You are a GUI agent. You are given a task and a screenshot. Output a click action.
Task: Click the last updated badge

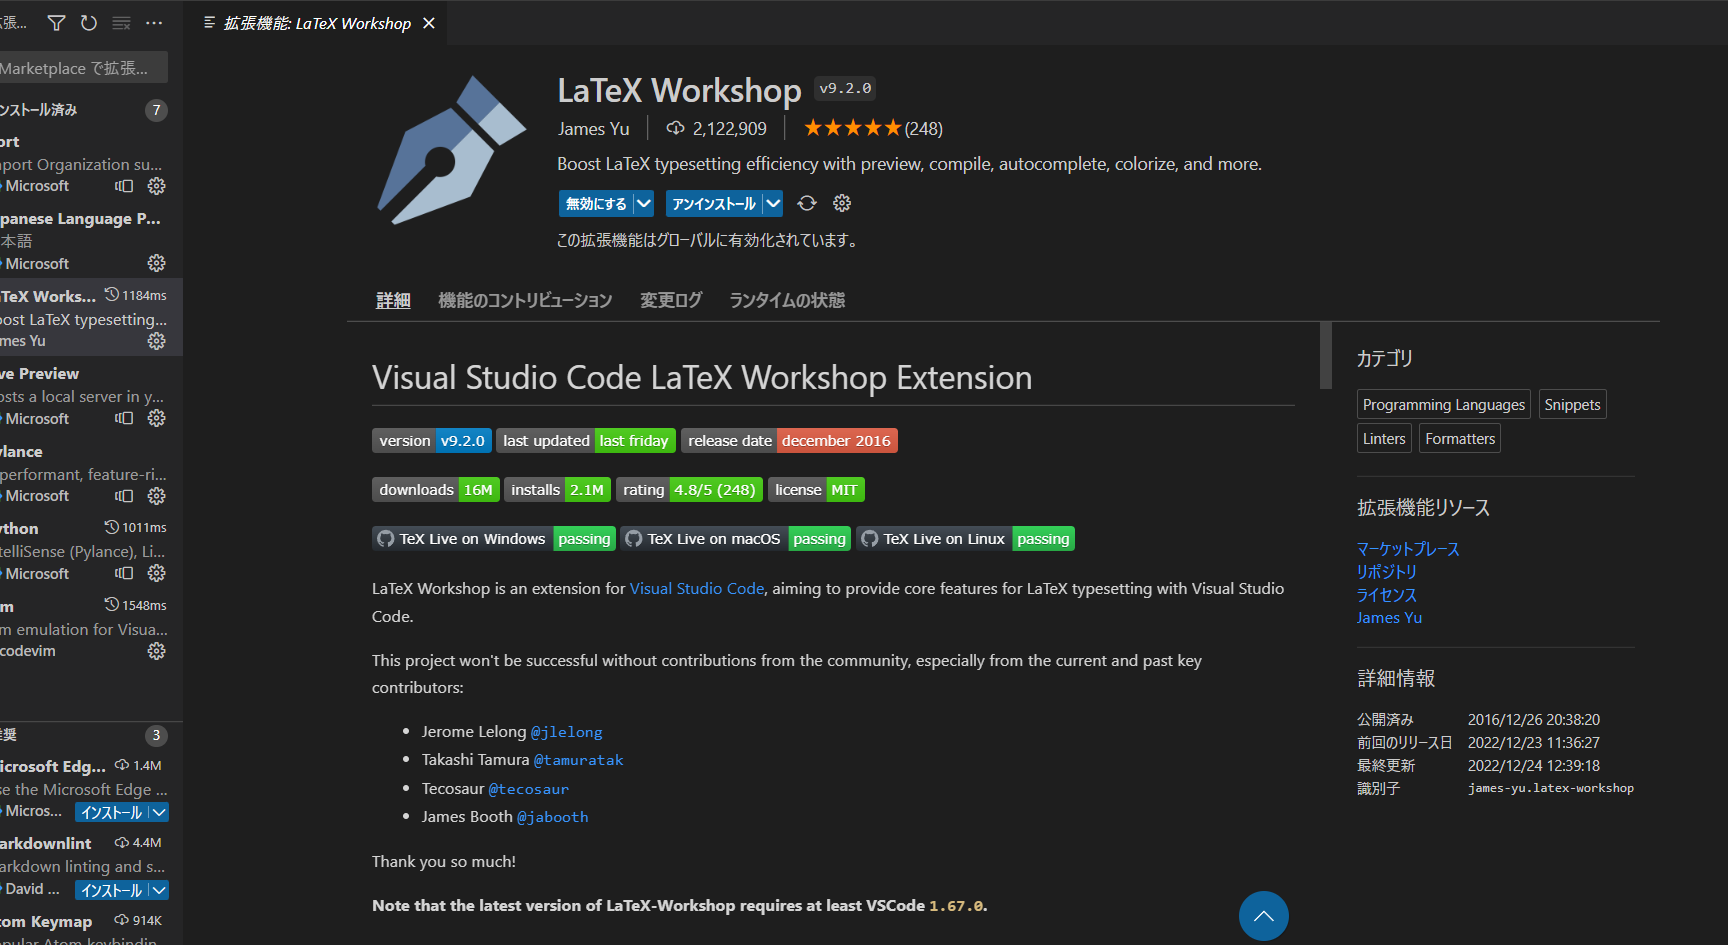click(x=585, y=441)
